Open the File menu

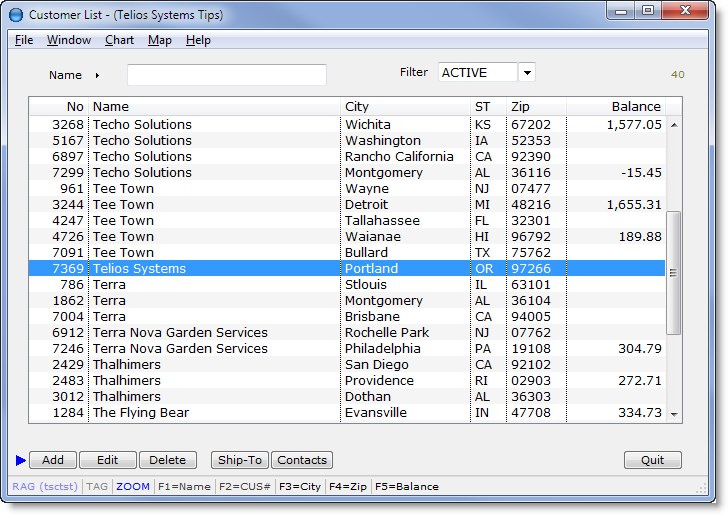coord(24,40)
